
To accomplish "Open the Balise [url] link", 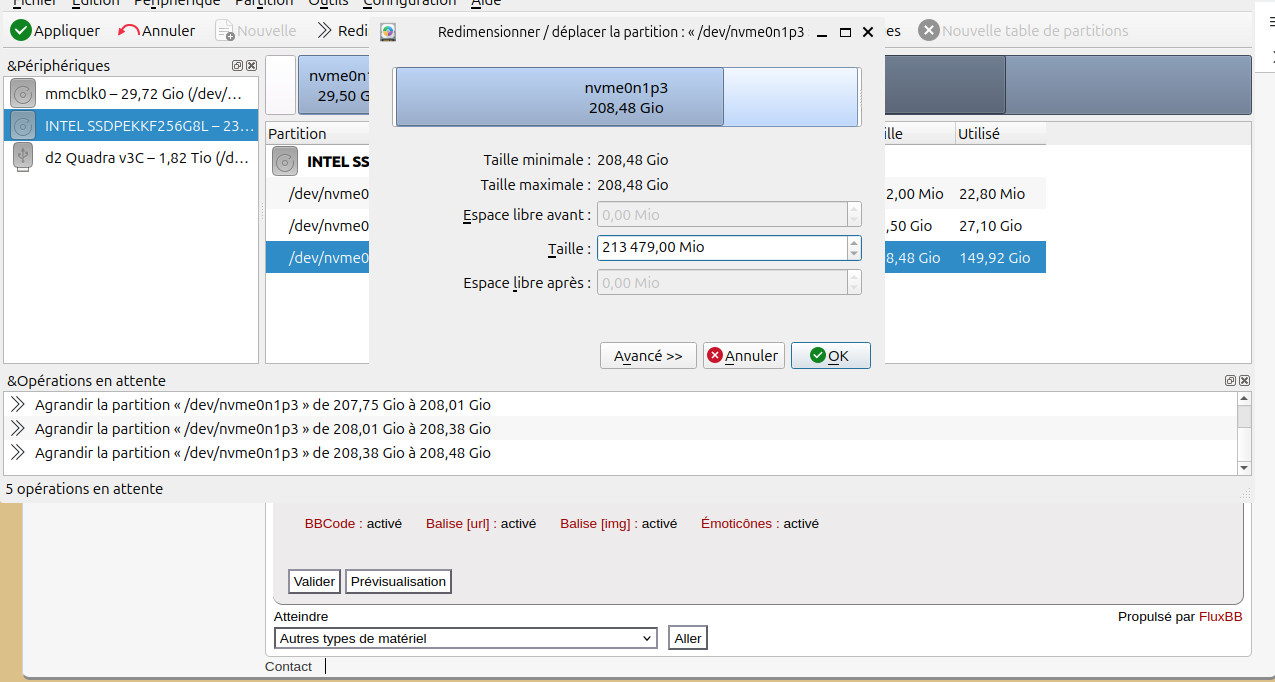I will coord(458,523).
